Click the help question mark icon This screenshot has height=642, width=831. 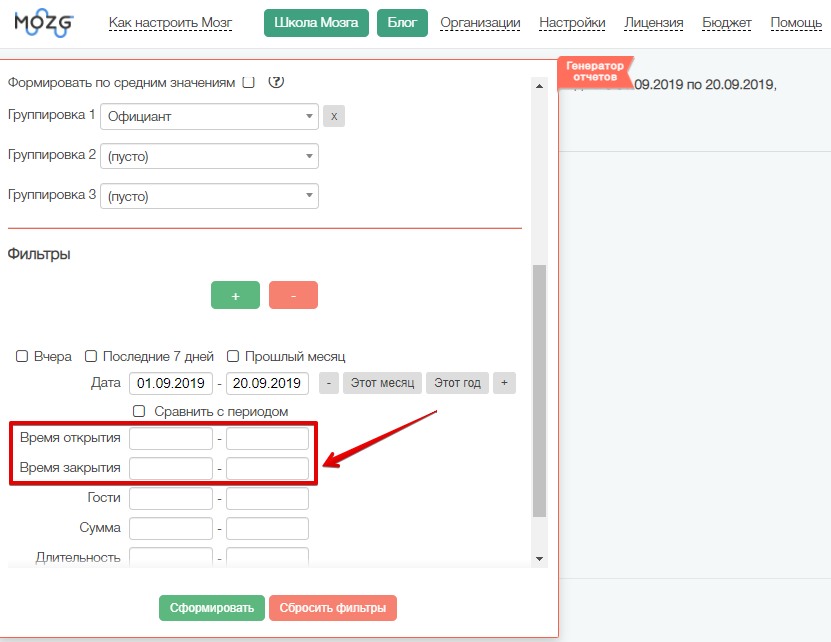coord(277,82)
